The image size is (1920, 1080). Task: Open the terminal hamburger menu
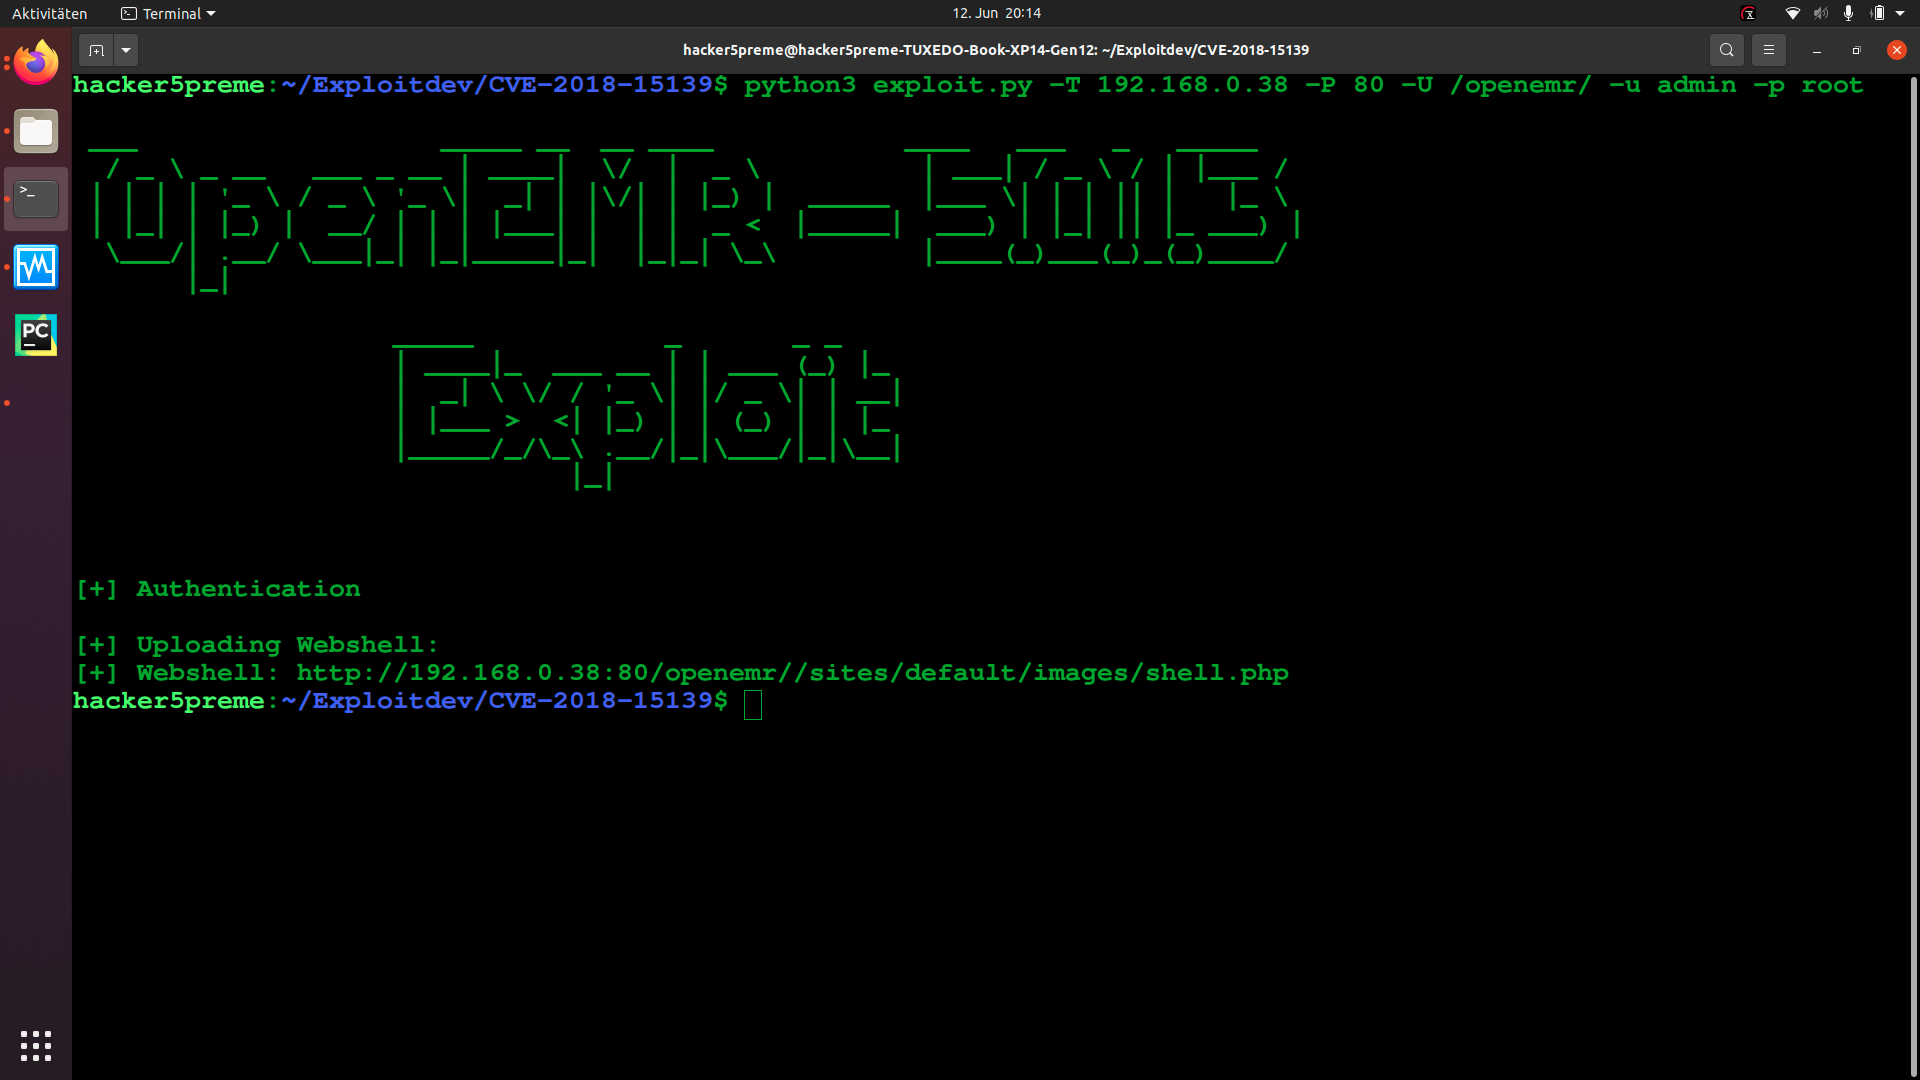[x=1768, y=50]
